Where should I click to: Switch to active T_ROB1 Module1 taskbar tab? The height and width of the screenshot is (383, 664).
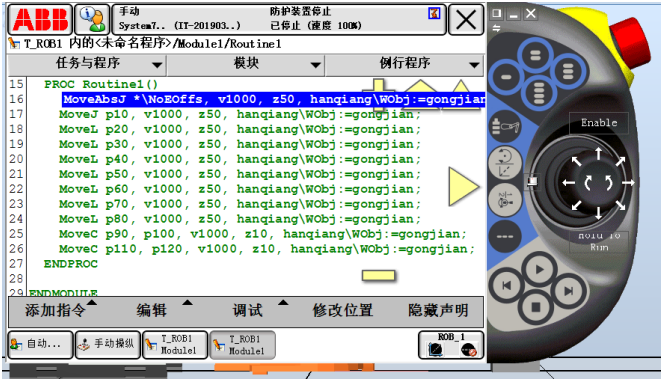click(x=242, y=344)
